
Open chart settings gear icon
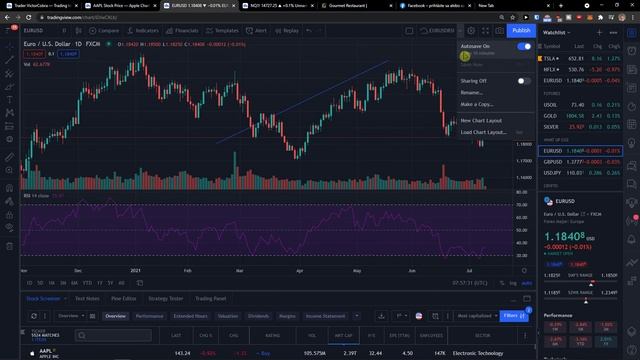[471, 31]
